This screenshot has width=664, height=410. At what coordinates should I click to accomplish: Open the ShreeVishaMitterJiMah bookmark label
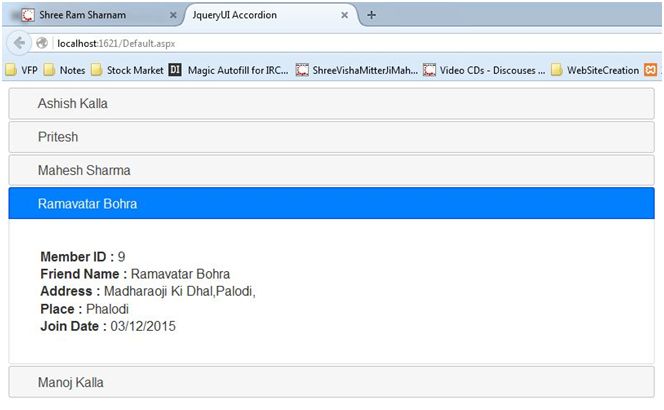tap(365, 70)
